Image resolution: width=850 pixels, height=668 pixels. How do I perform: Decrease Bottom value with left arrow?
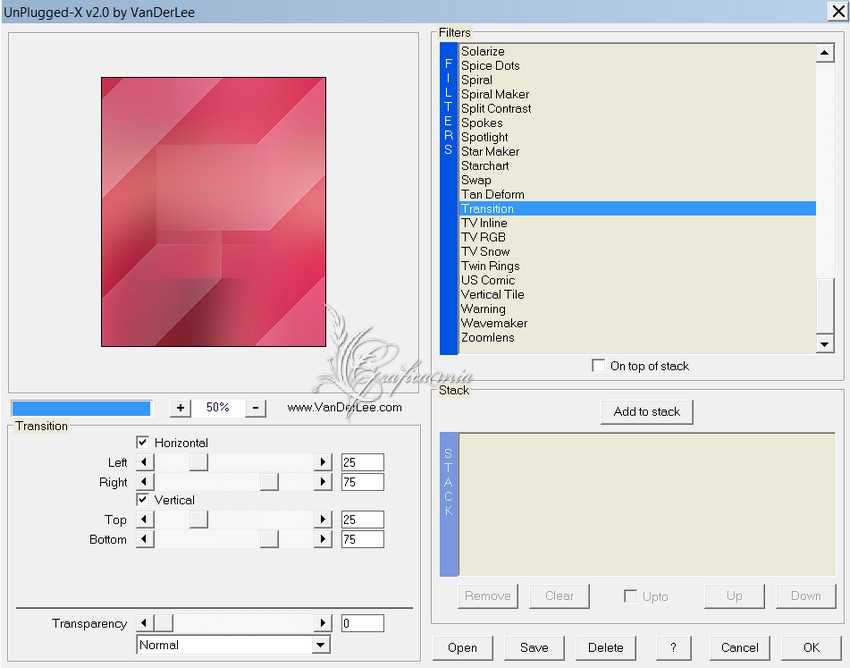pos(145,539)
